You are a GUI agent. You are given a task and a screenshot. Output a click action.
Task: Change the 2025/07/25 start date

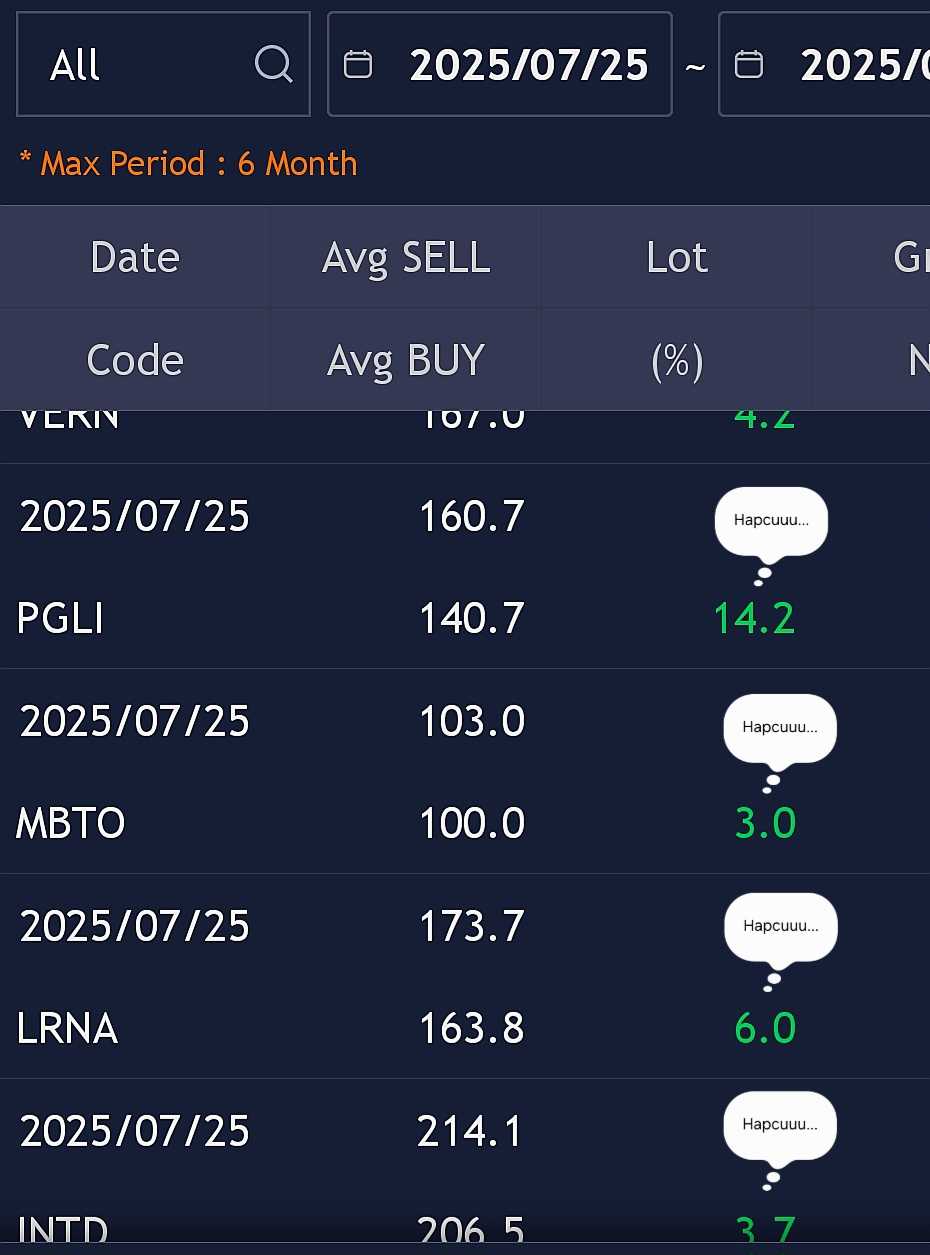[x=529, y=65]
